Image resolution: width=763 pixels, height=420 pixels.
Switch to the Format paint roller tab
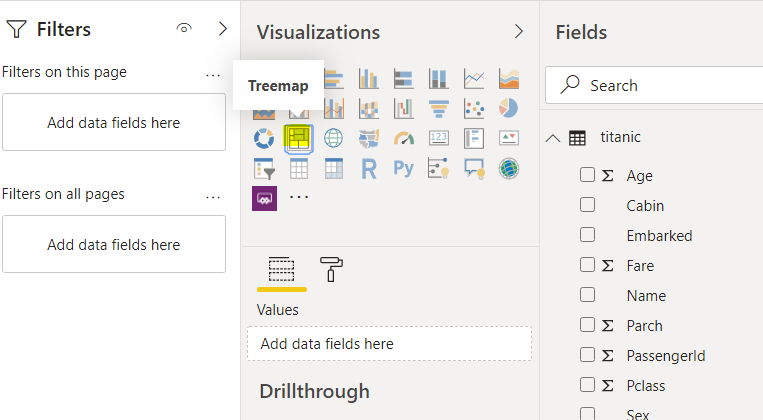331,267
